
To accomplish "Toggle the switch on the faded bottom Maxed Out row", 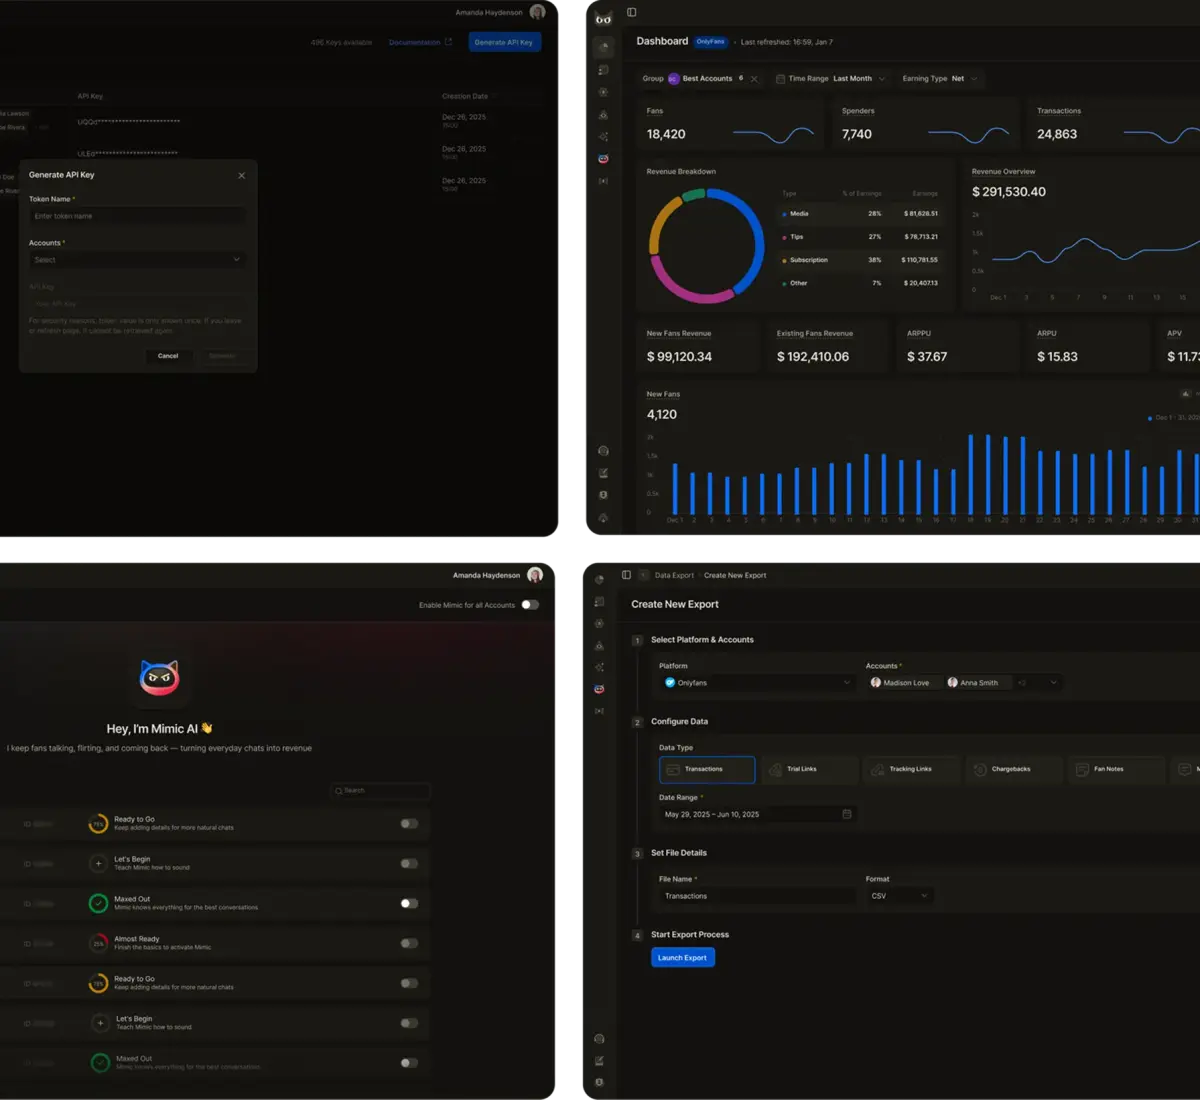I will click(x=409, y=1063).
